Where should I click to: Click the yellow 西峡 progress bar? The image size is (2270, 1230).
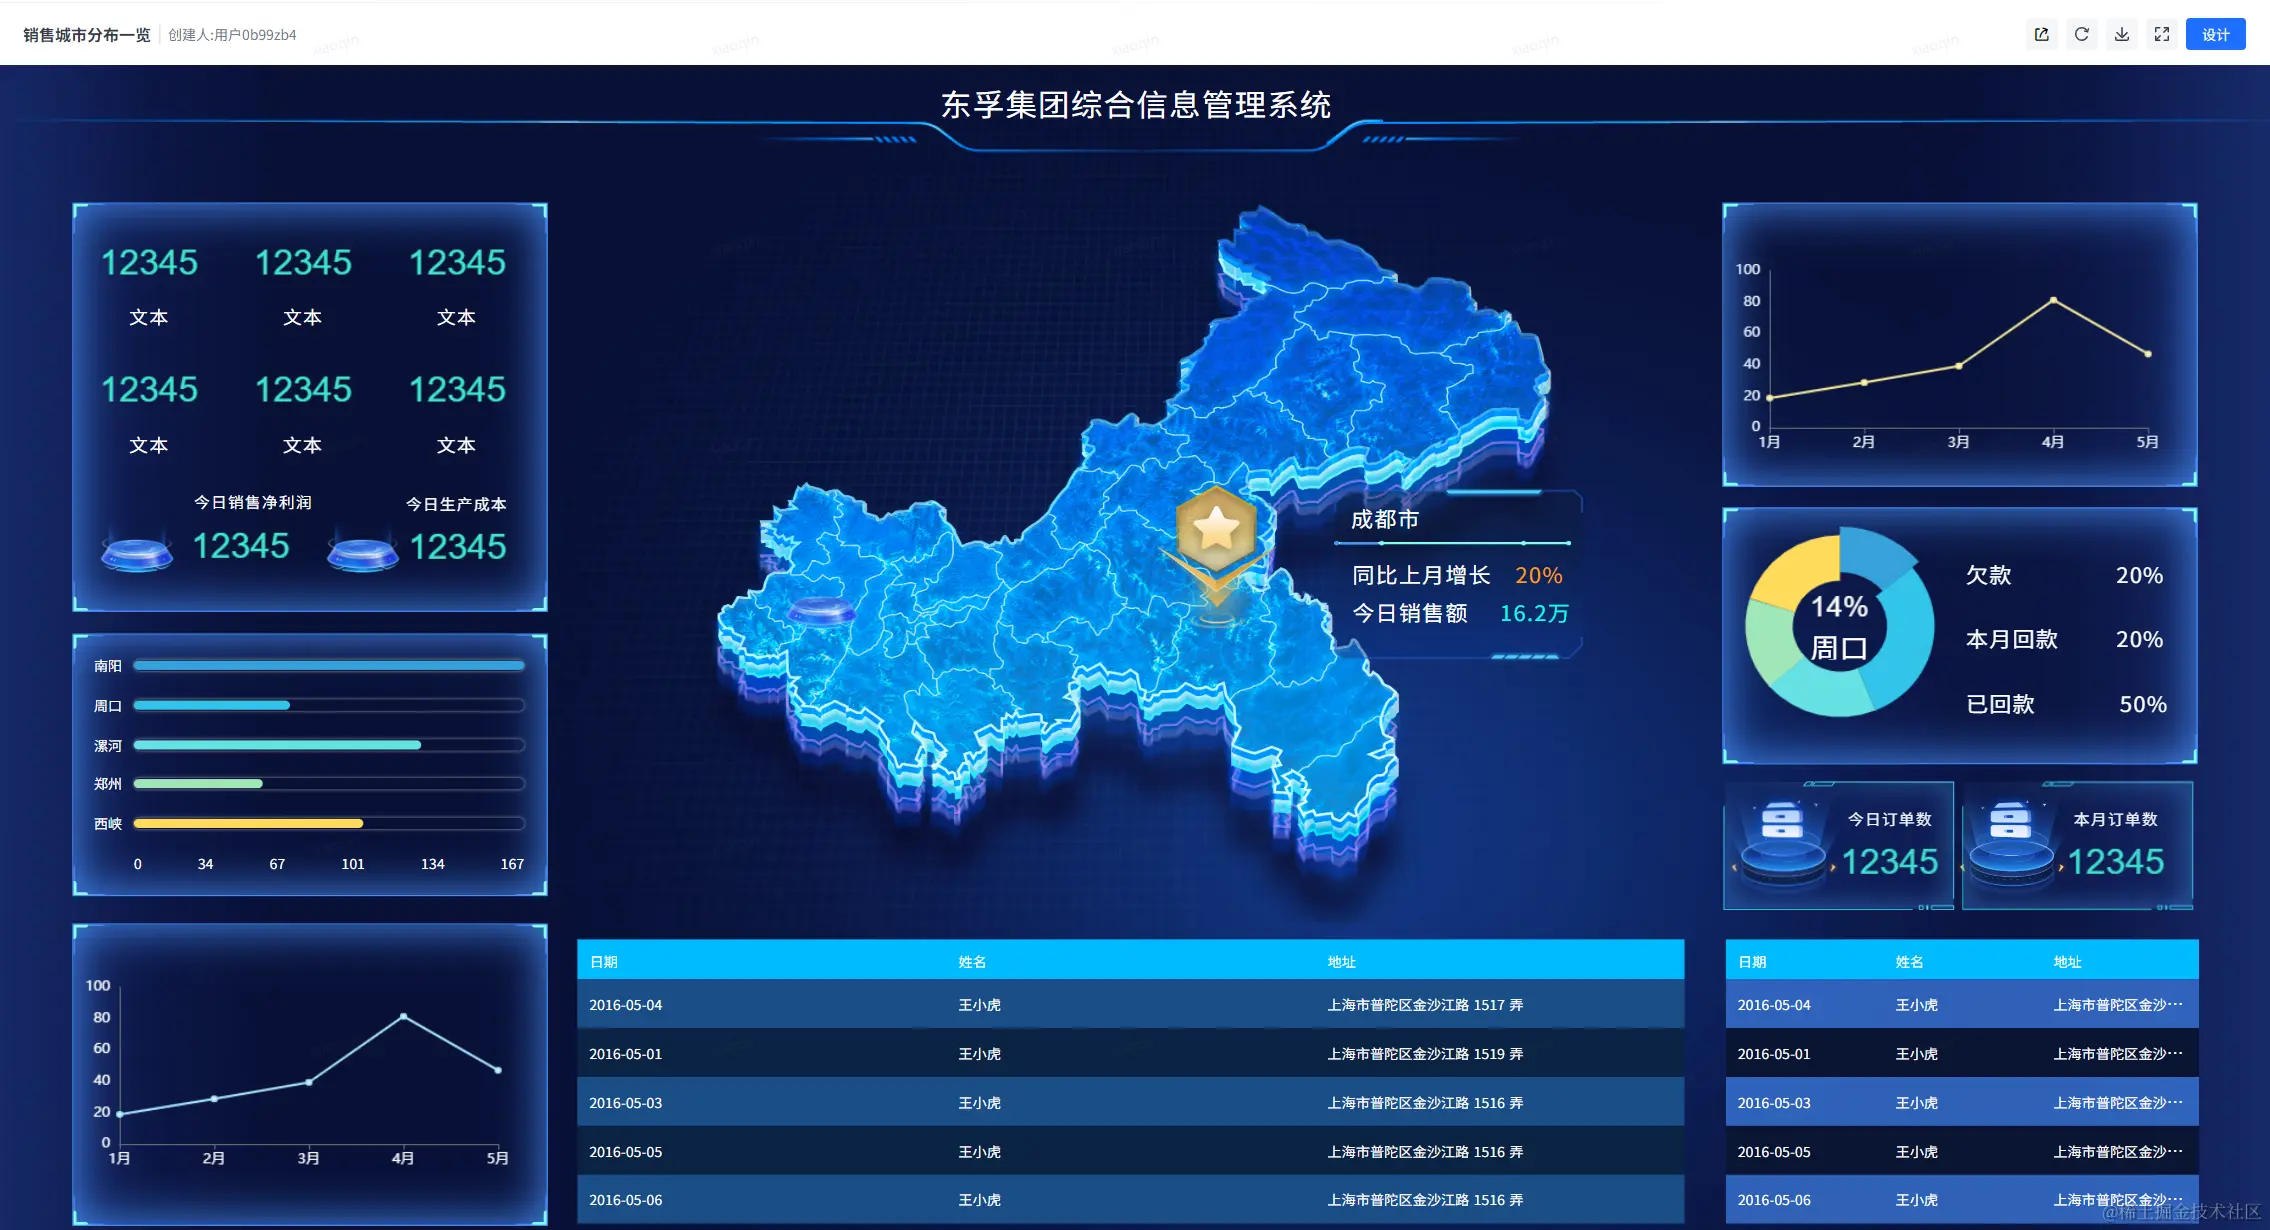pos(248,824)
